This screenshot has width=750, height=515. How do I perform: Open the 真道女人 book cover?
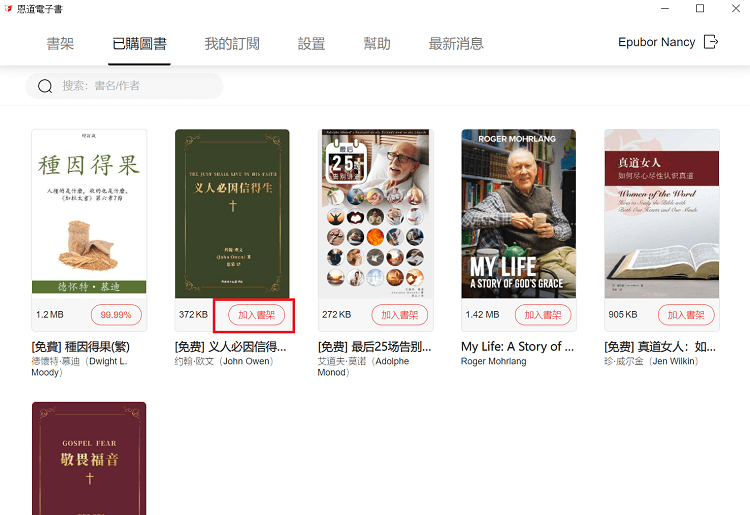coord(662,213)
